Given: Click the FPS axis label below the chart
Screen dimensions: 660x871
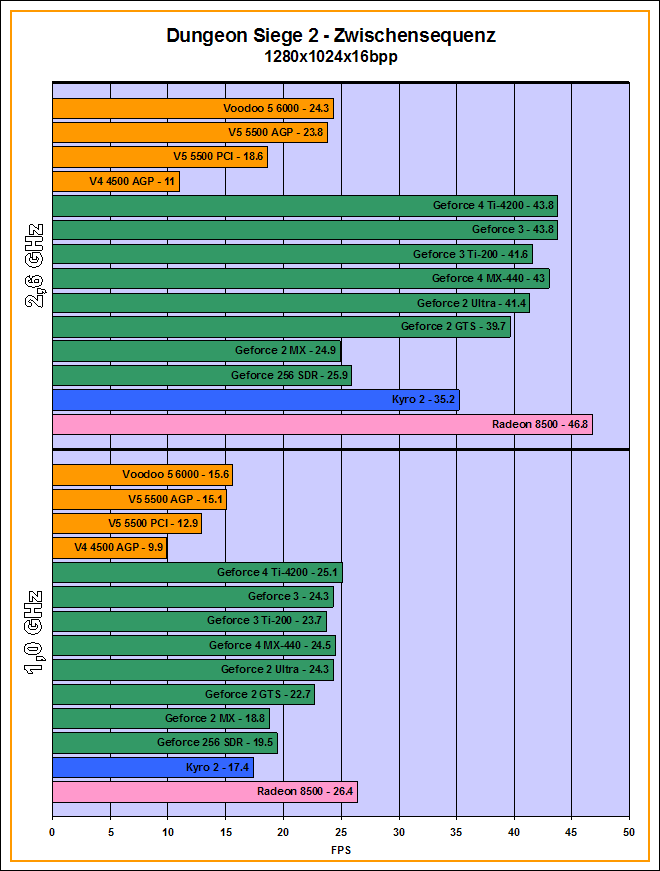Looking at the screenshot, I should (341, 850).
